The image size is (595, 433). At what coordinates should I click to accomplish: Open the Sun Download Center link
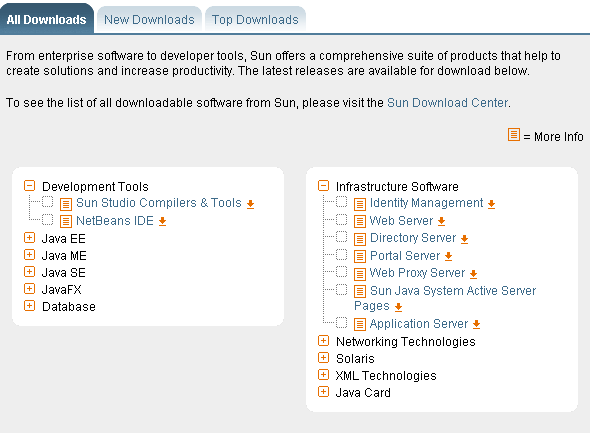[447, 103]
